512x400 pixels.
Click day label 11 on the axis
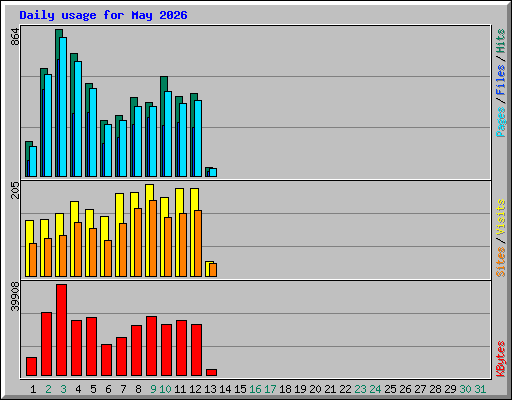coord(180,389)
